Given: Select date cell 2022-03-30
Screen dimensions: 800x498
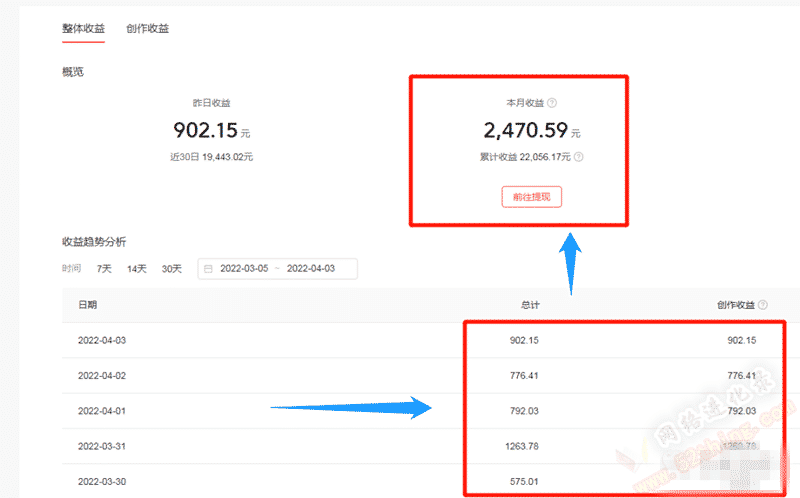Looking at the screenshot, I should (102, 481).
